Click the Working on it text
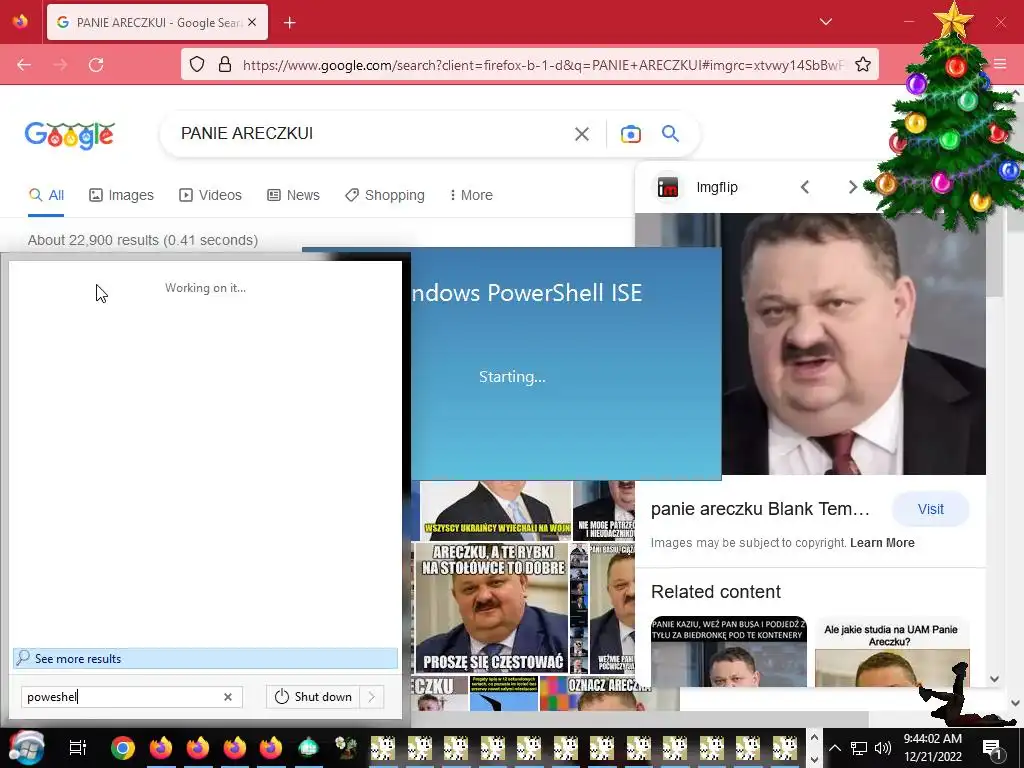The height and width of the screenshot is (768, 1024). [x=205, y=288]
